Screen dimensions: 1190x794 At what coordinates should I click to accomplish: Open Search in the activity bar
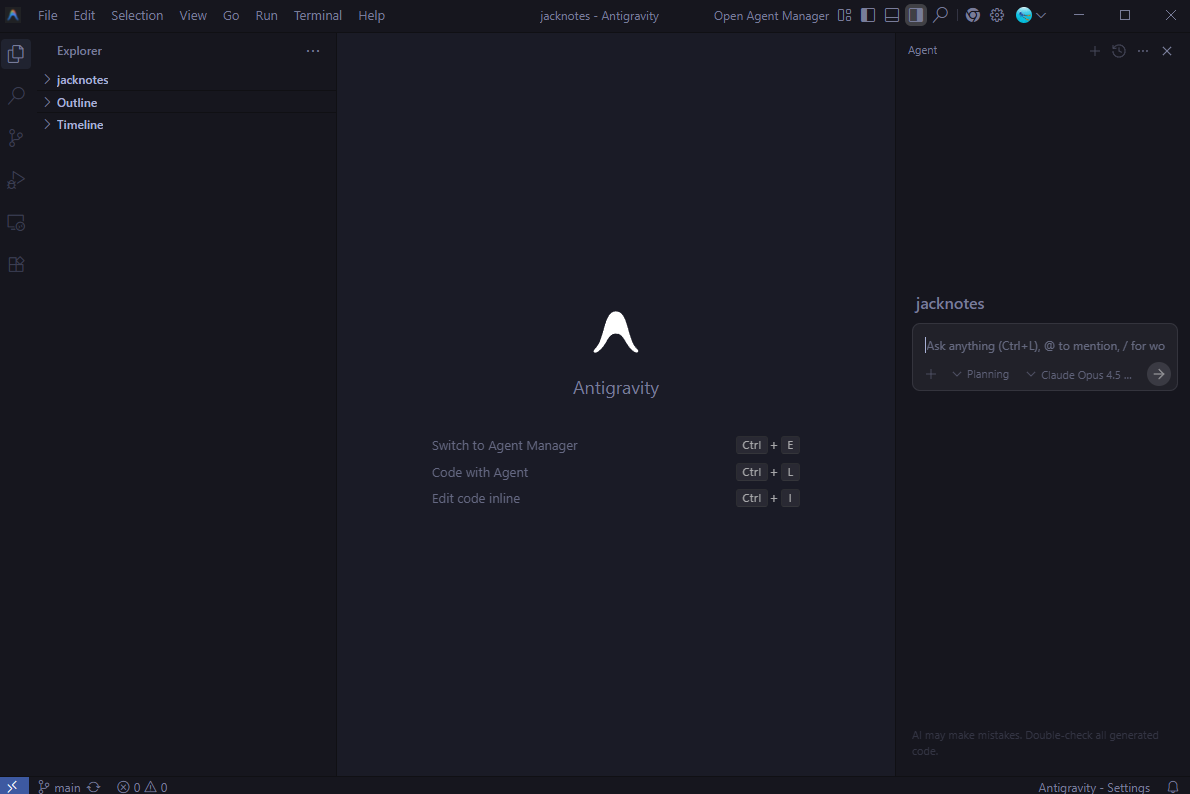[16, 96]
